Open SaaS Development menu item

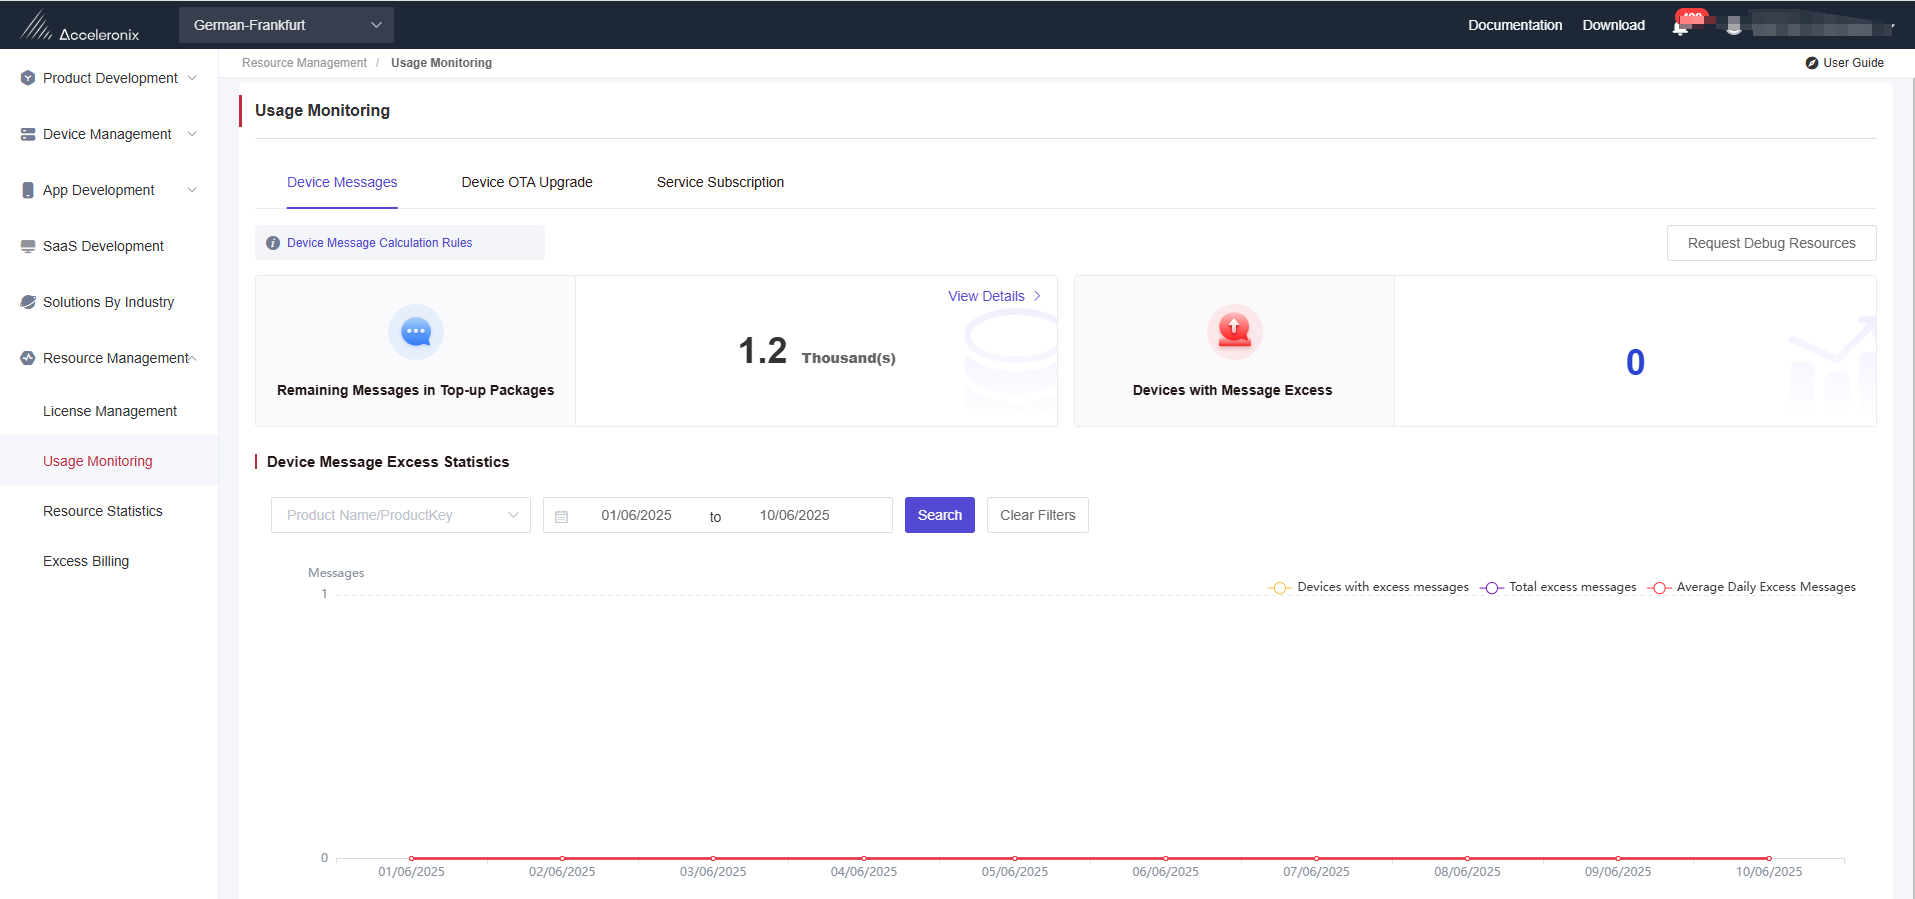103,246
